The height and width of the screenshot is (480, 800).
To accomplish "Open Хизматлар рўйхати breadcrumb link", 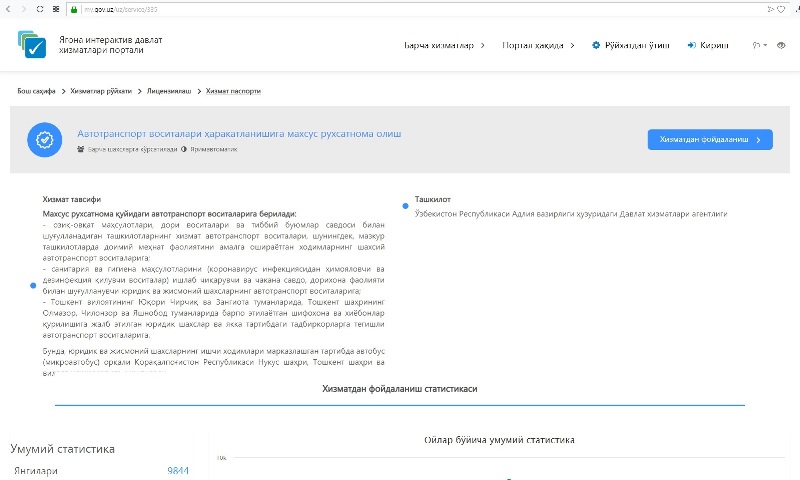I will (100, 91).
